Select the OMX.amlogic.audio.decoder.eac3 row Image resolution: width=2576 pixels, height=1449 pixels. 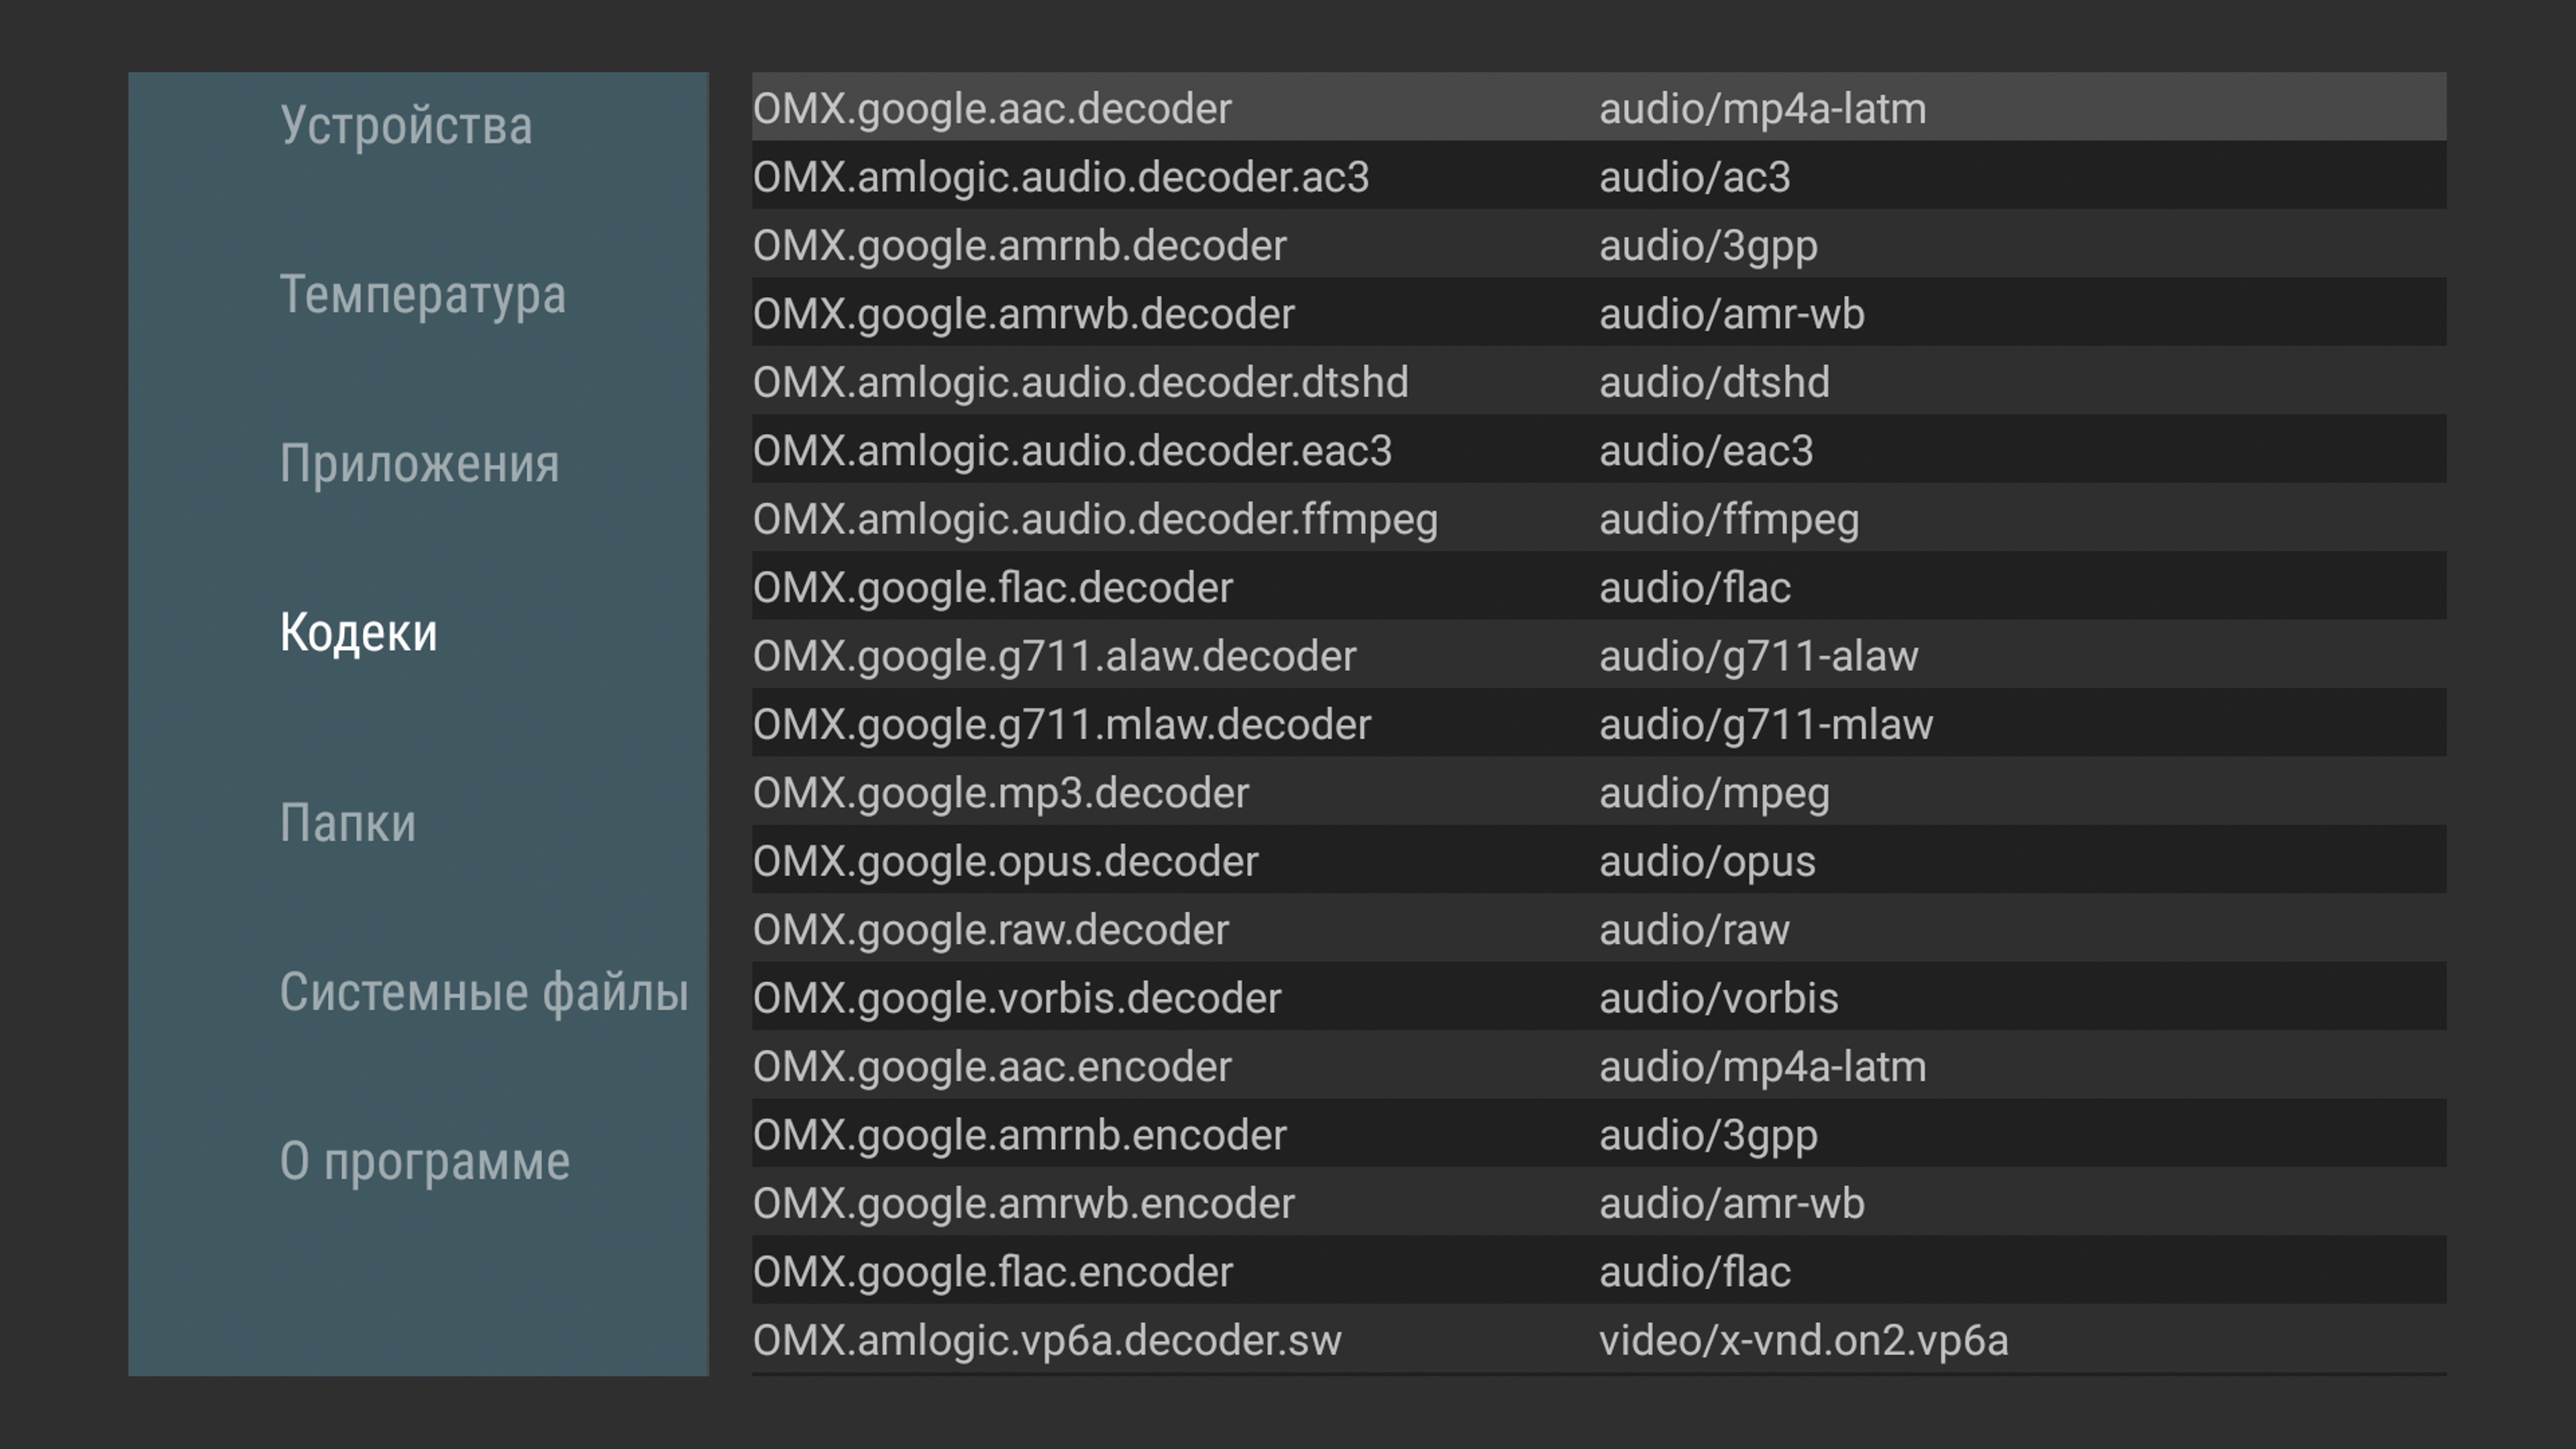(x=1598, y=450)
